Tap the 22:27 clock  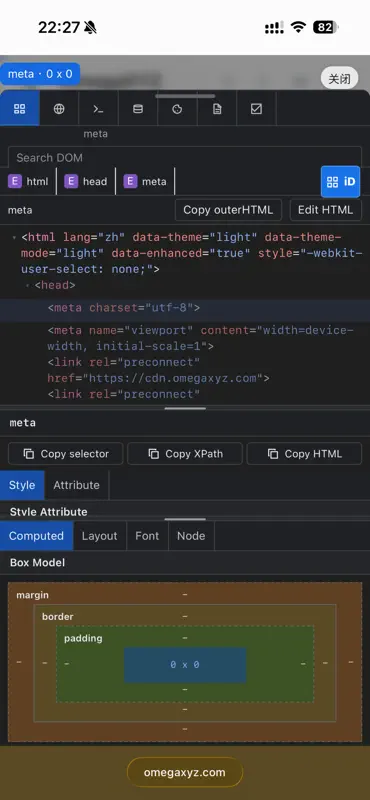(x=59, y=28)
